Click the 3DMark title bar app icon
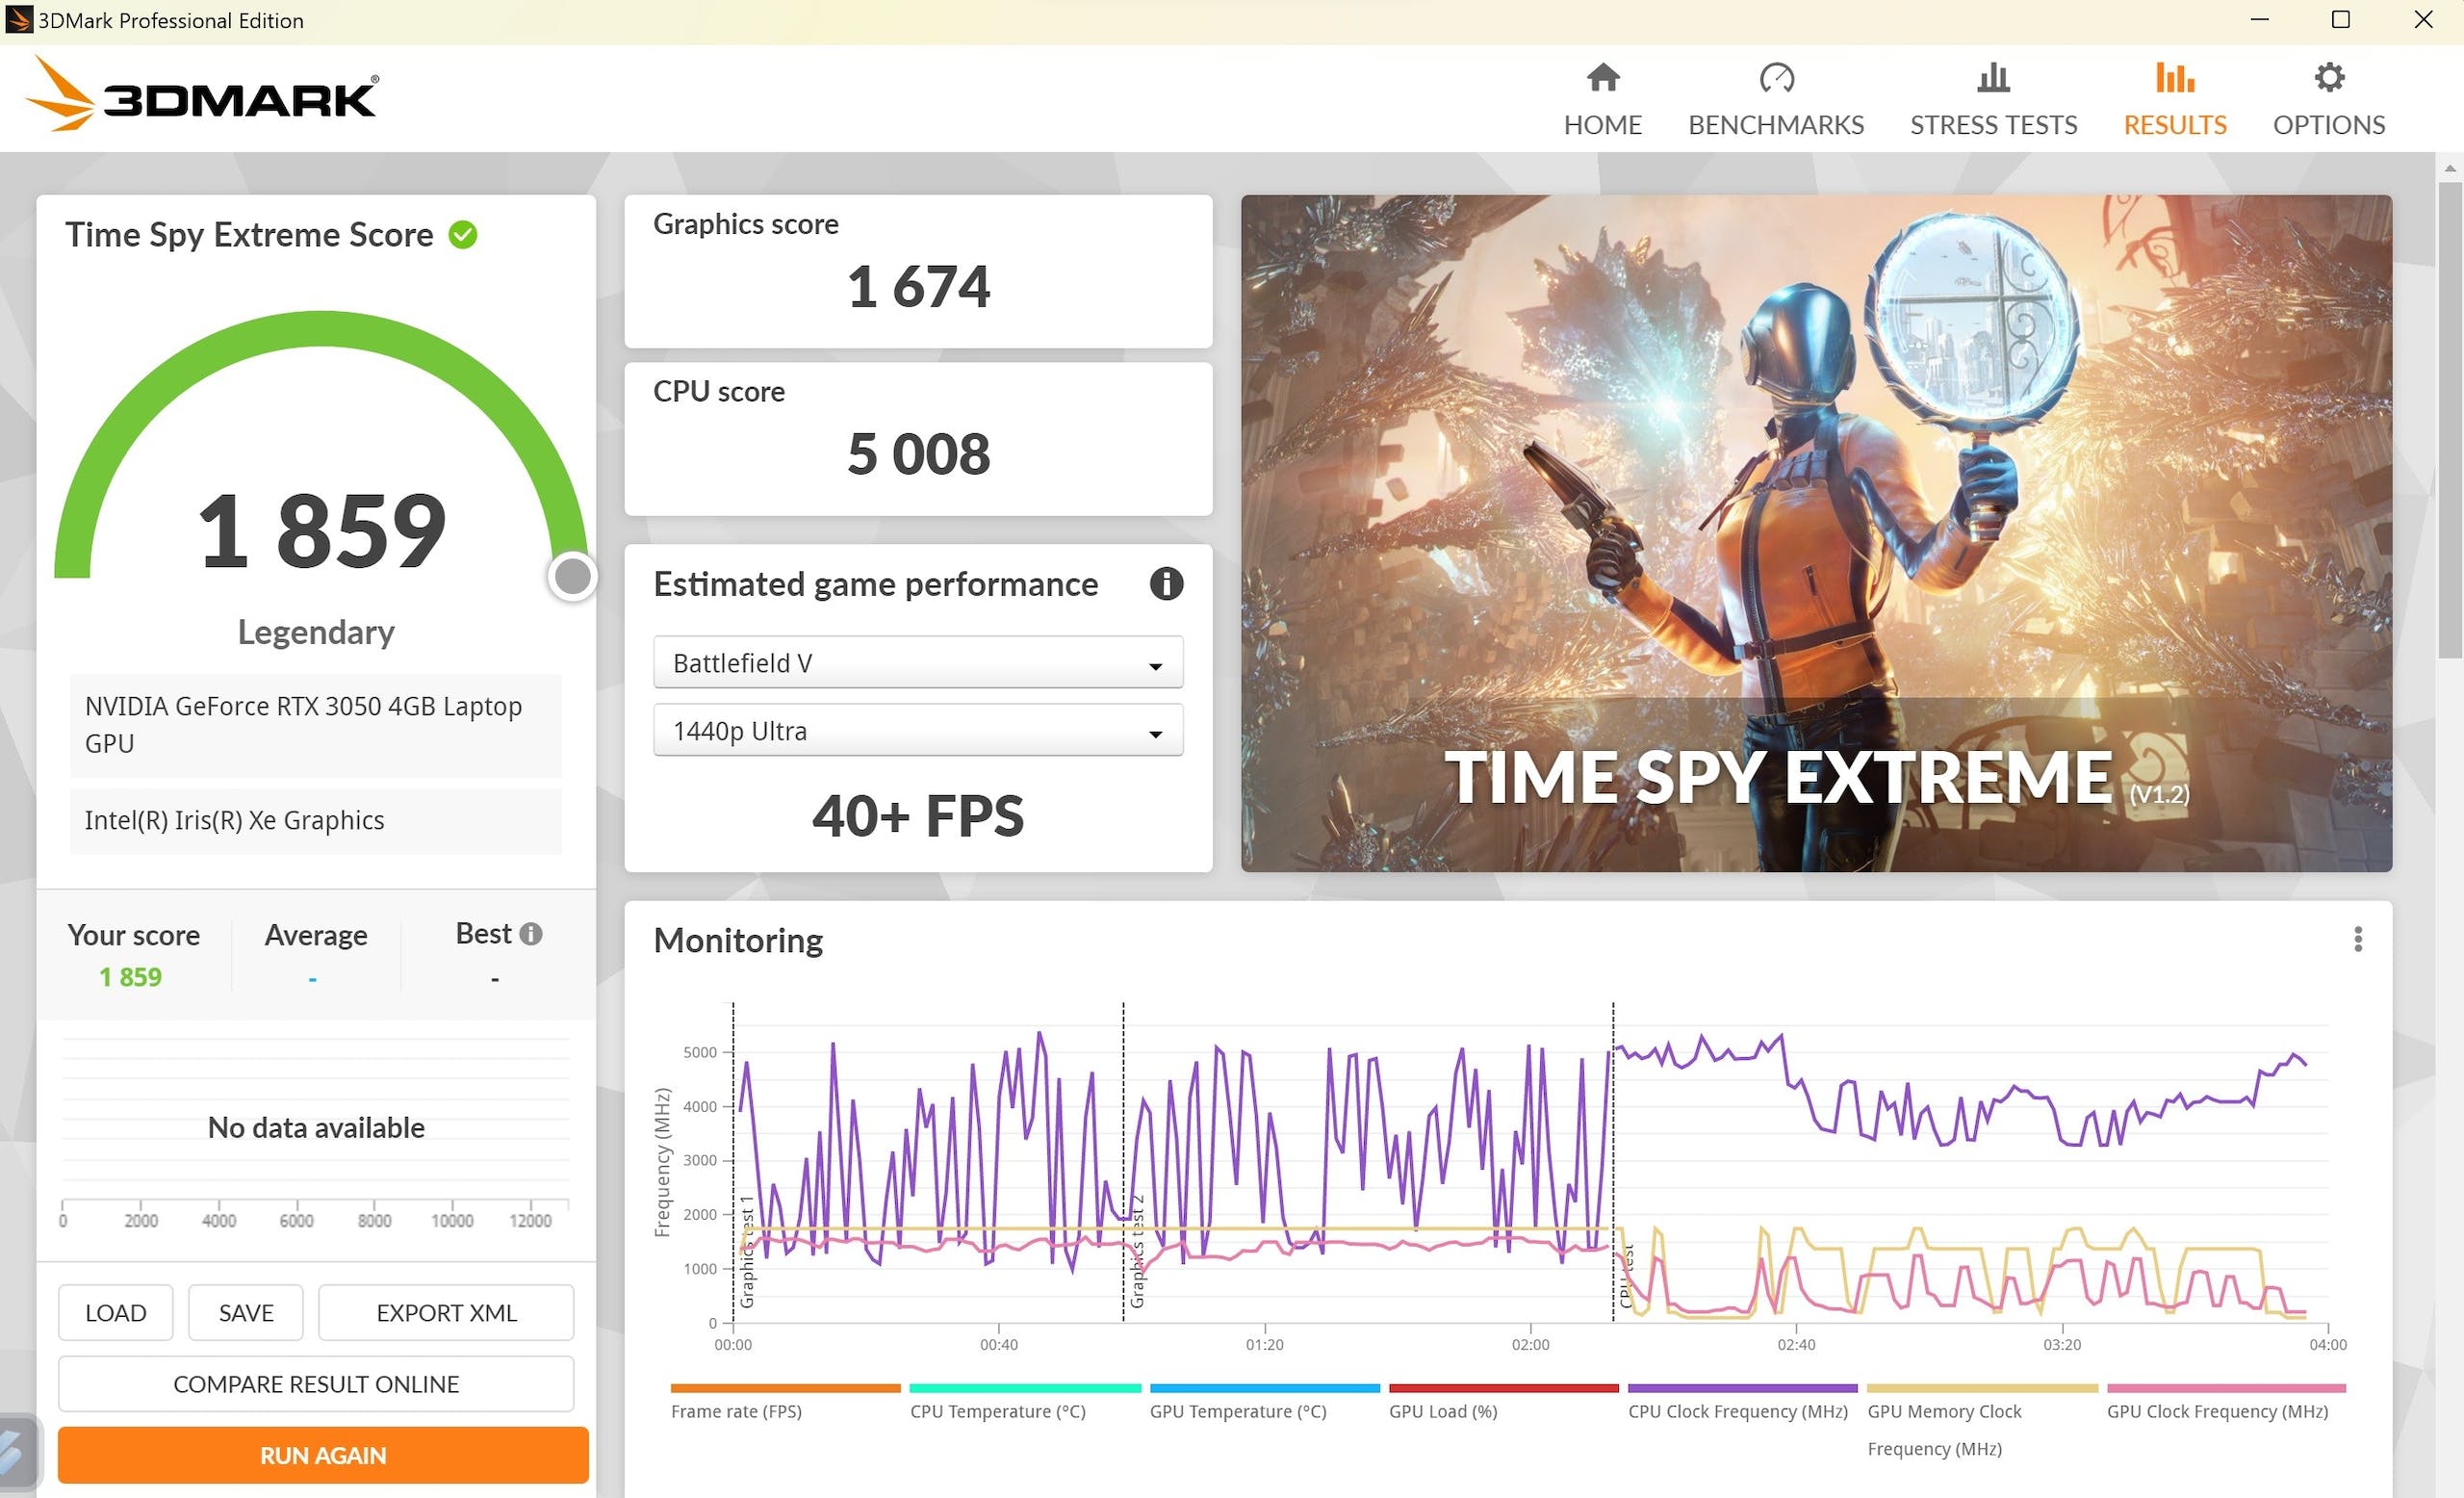This screenshot has height=1498, width=2464. 18,19
